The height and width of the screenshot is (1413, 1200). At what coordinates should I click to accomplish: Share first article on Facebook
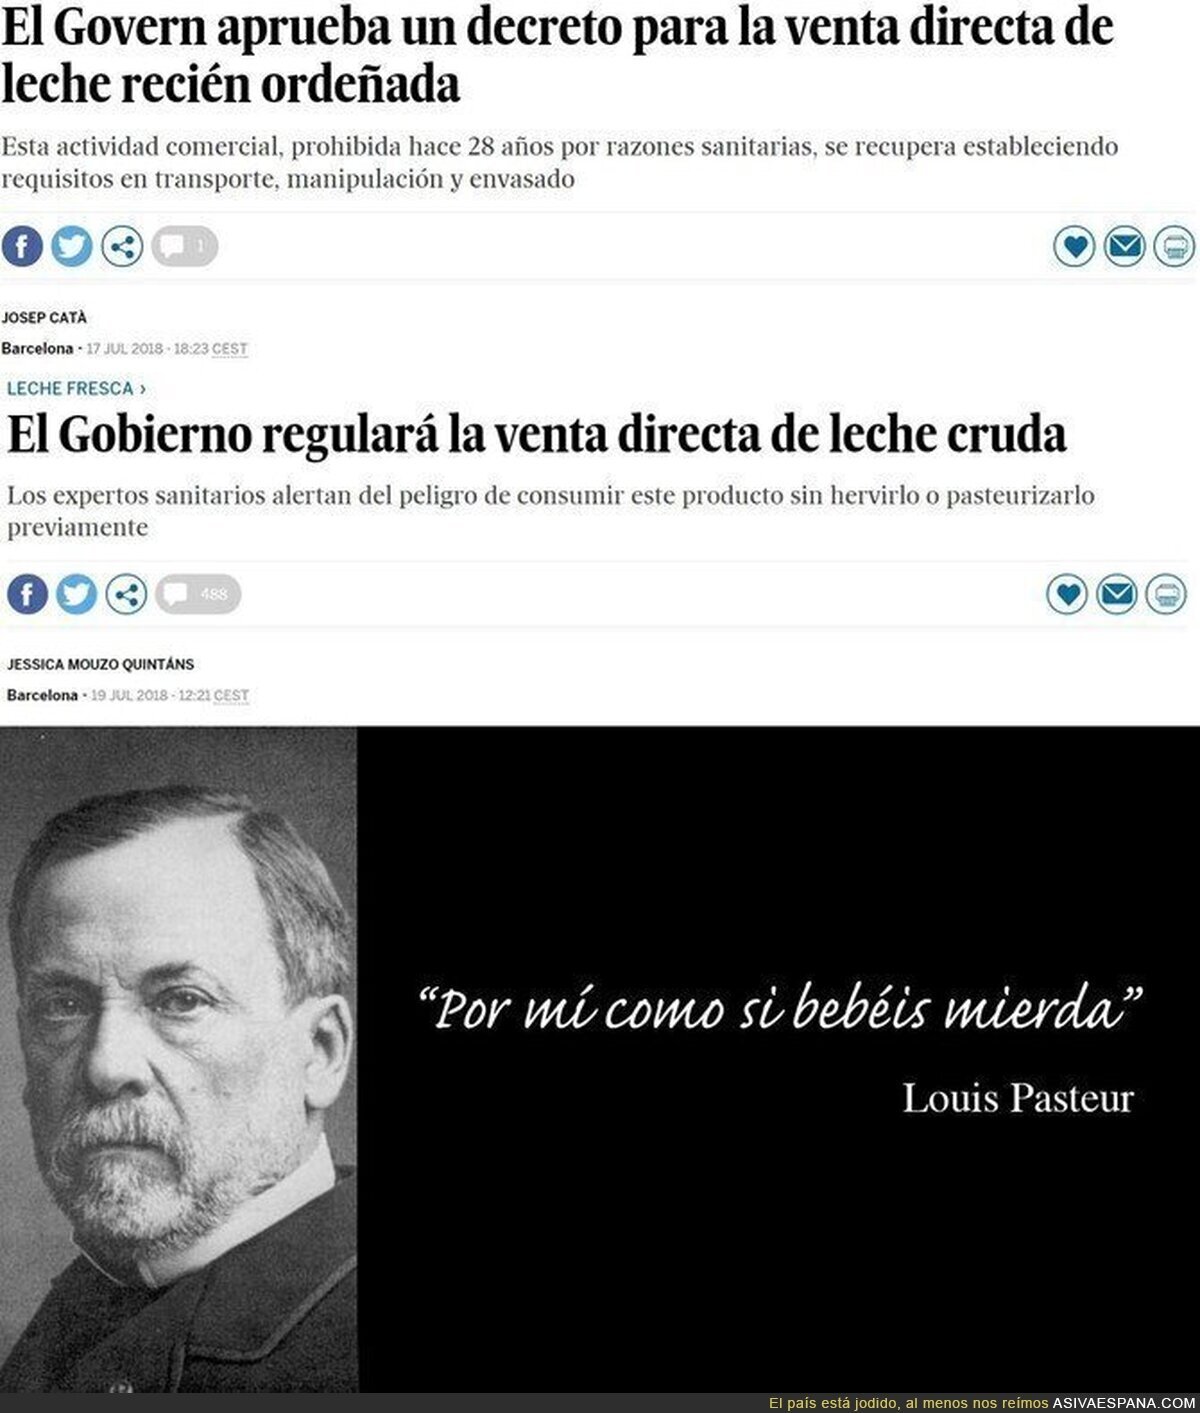tap(22, 246)
